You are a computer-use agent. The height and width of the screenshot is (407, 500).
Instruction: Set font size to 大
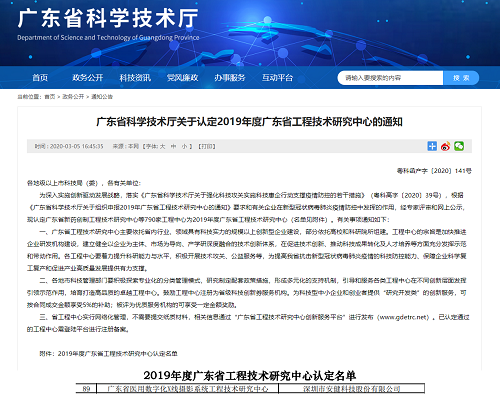[x=162, y=146]
